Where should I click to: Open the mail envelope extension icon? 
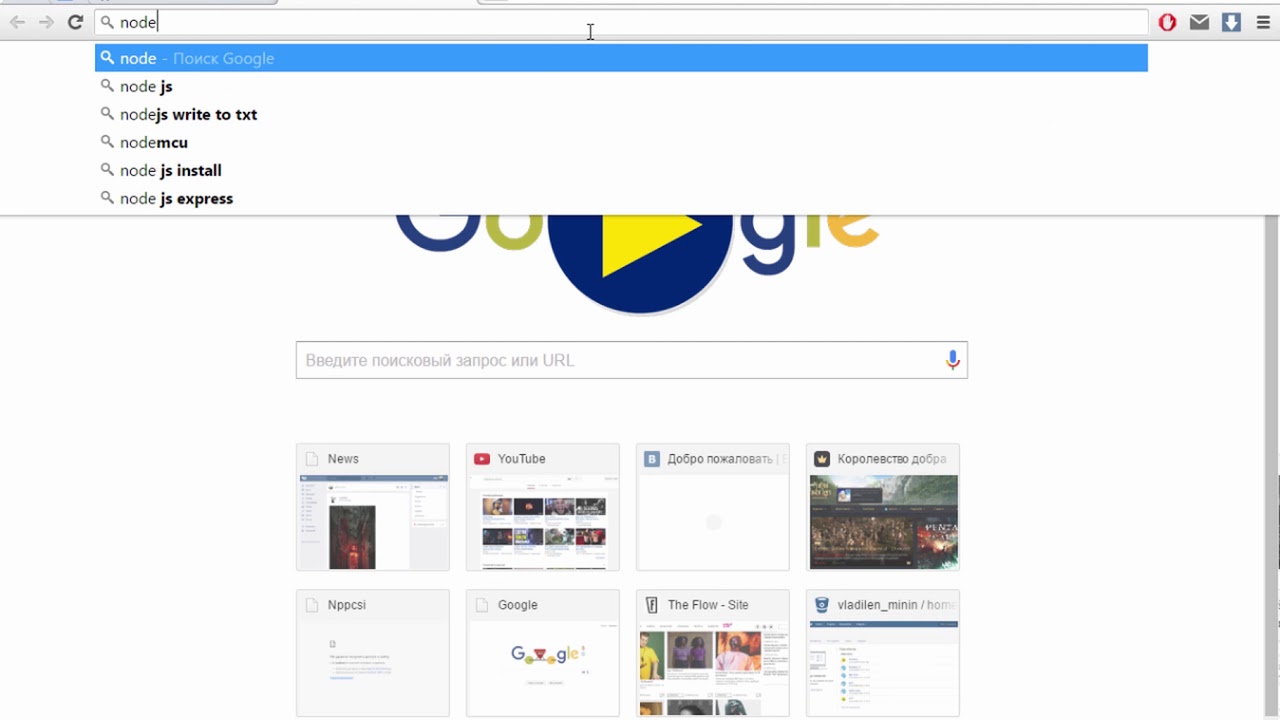(x=1199, y=22)
